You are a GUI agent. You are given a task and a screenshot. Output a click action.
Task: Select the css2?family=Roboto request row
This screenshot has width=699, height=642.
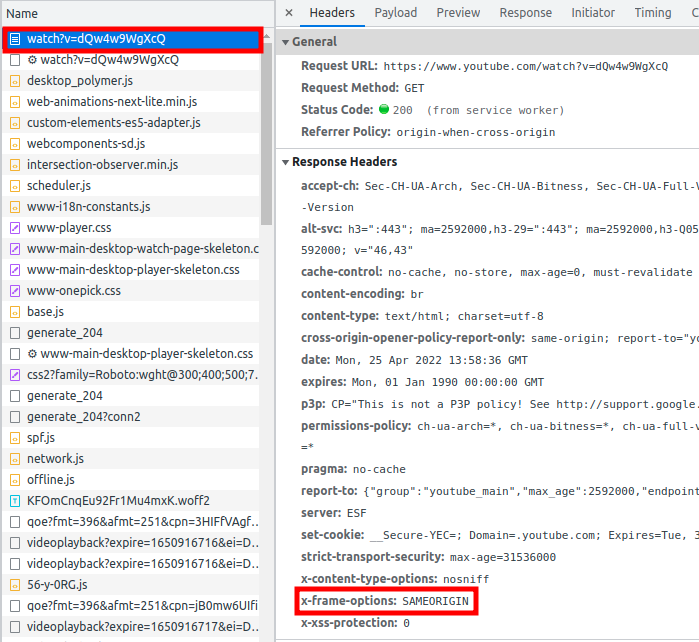tap(140, 375)
